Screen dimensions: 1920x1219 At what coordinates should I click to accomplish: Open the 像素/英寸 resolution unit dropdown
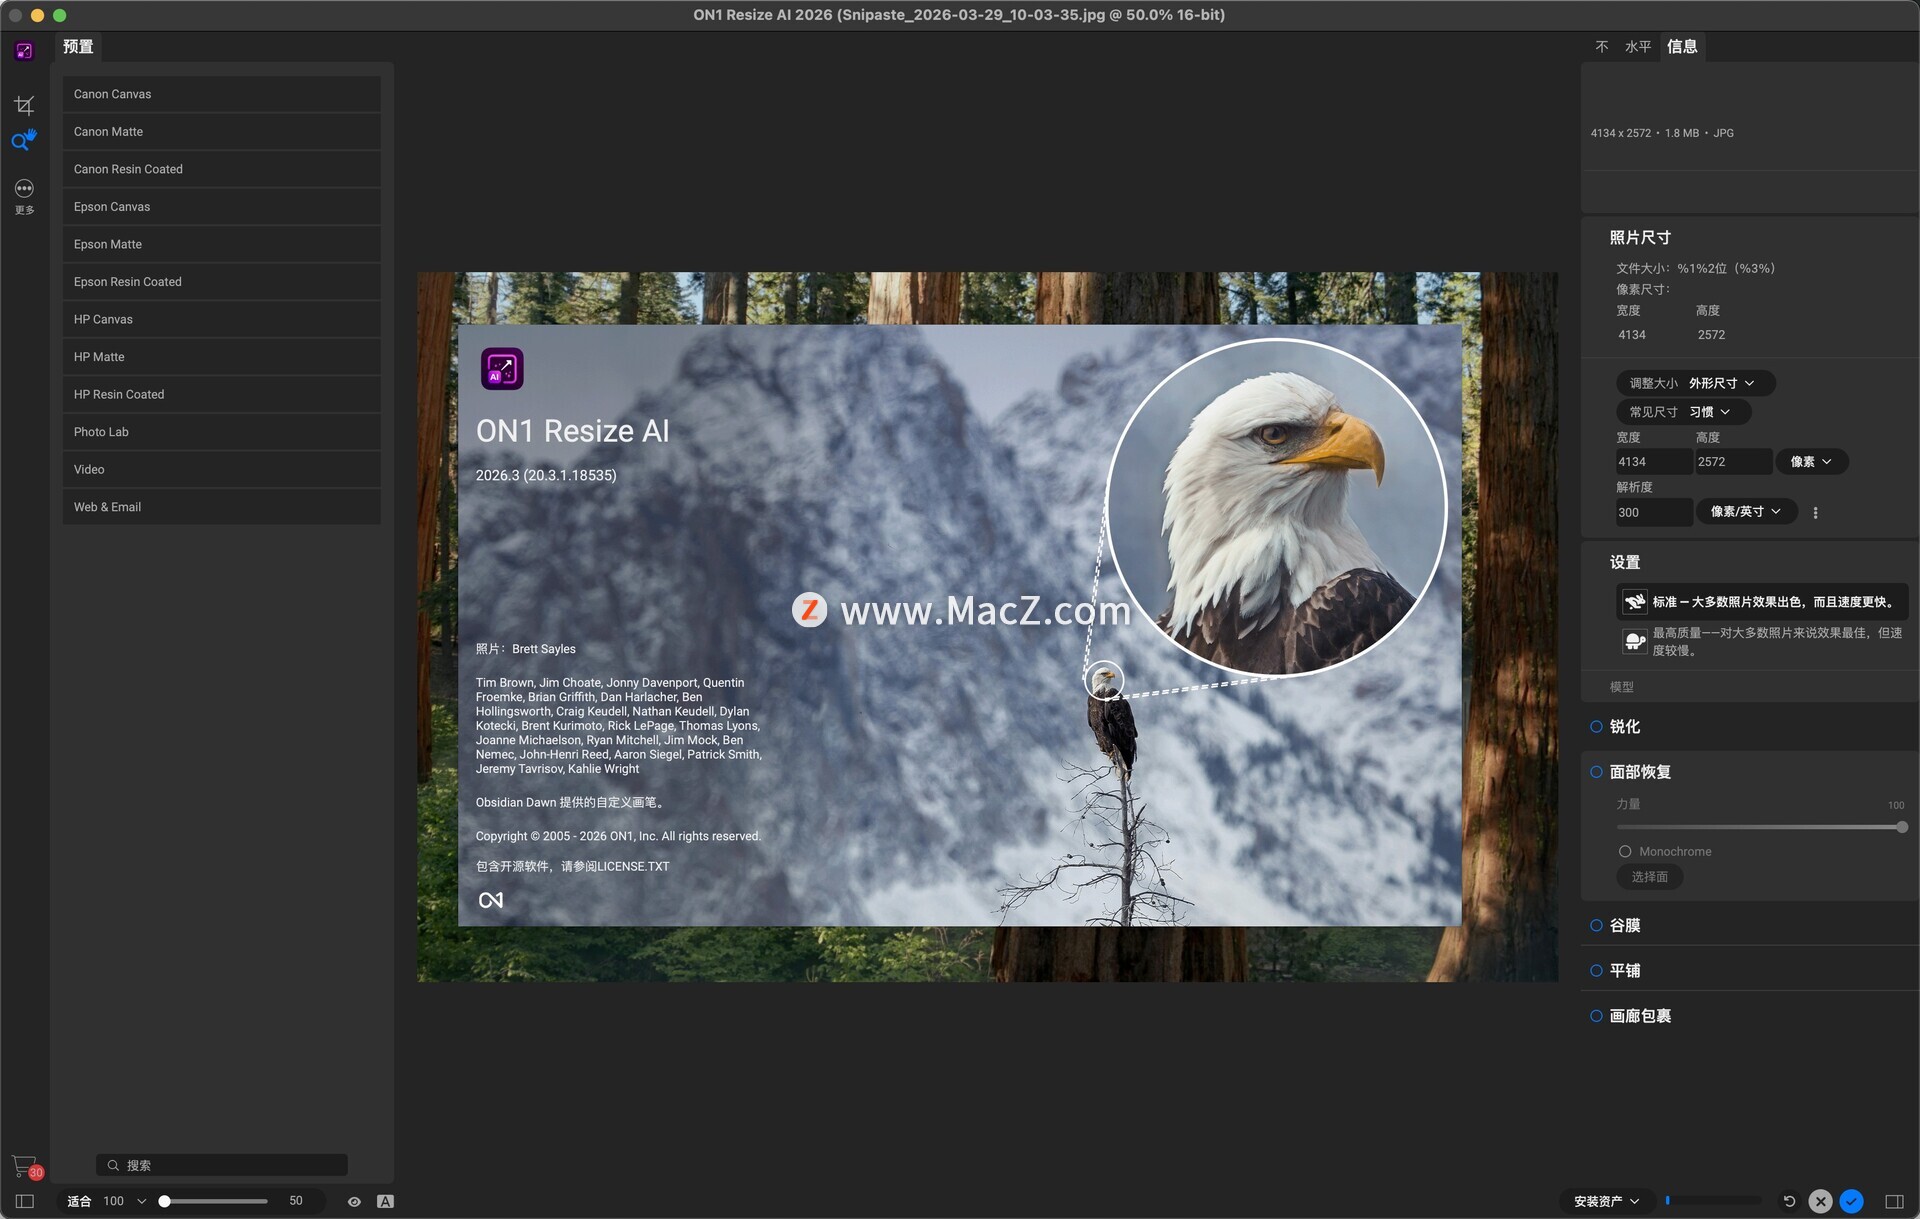click(1745, 512)
